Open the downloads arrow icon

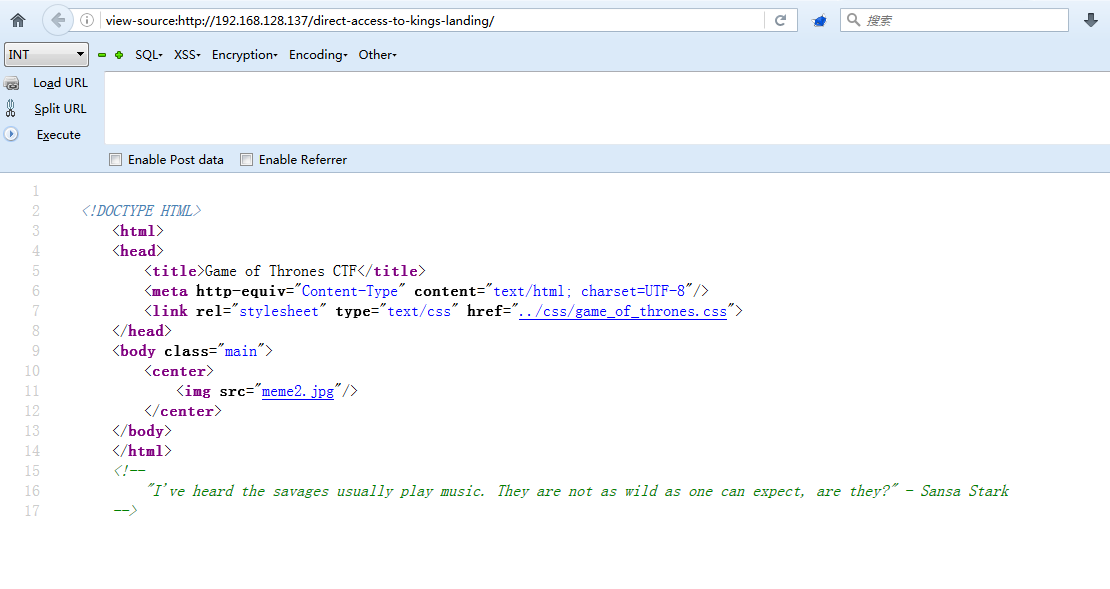point(1090,21)
